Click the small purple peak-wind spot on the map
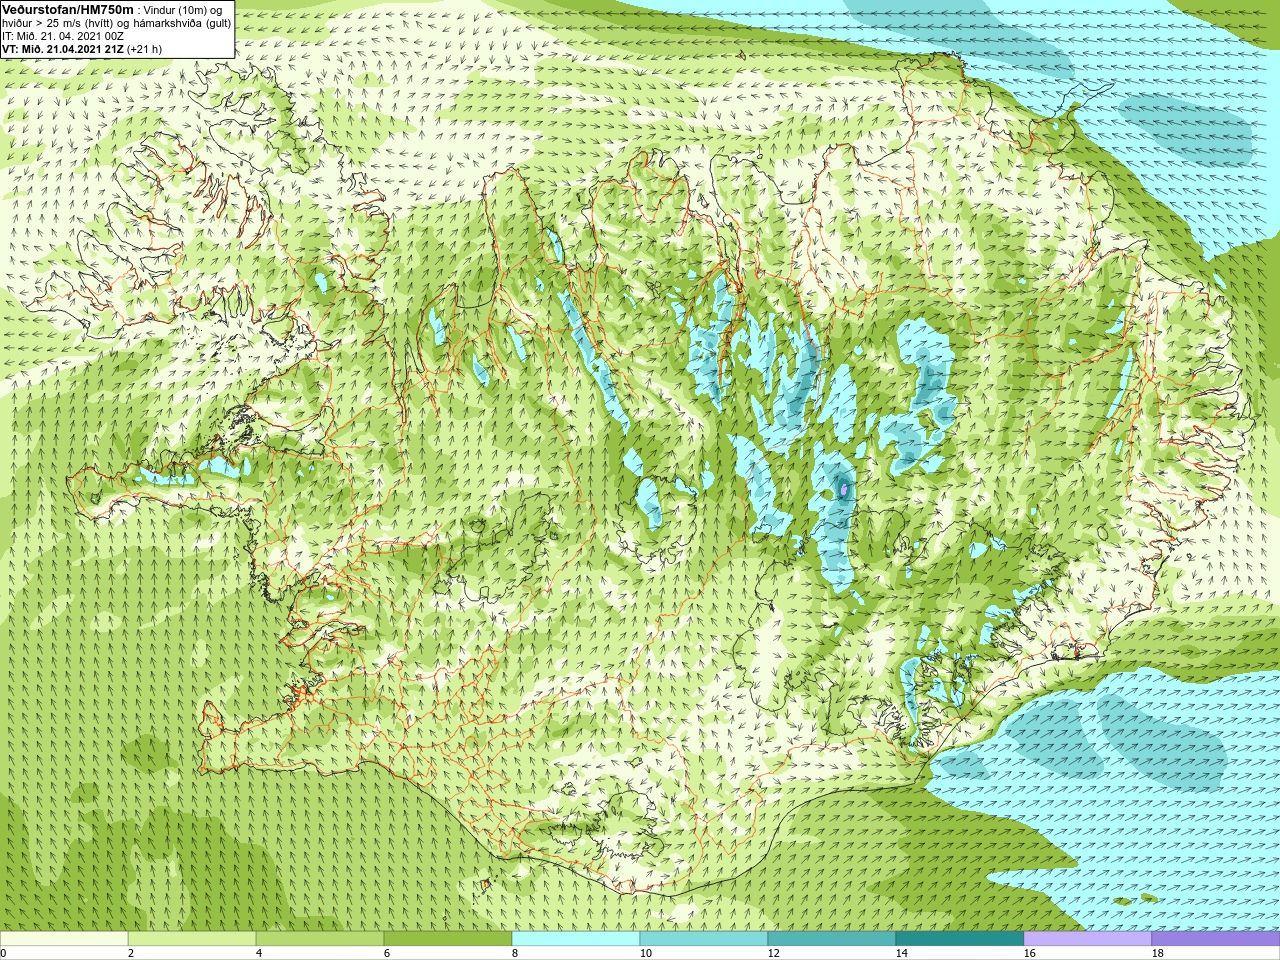Image resolution: width=1280 pixels, height=960 pixels. point(845,489)
